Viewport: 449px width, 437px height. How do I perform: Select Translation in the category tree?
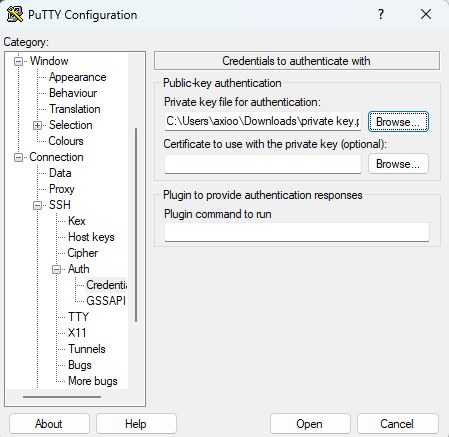pyautogui.click(x=75, y=109)
